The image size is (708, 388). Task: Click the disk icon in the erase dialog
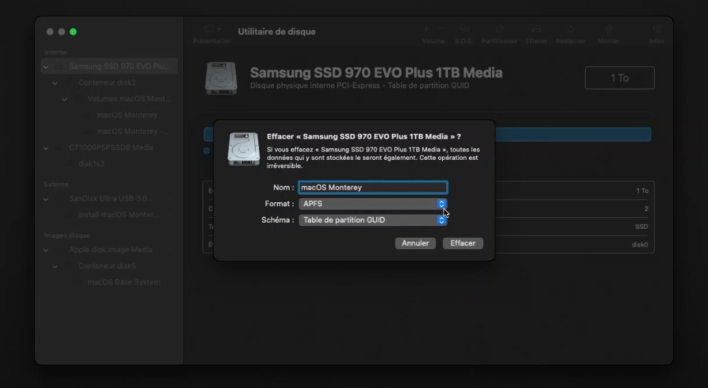tap(244, 149)
